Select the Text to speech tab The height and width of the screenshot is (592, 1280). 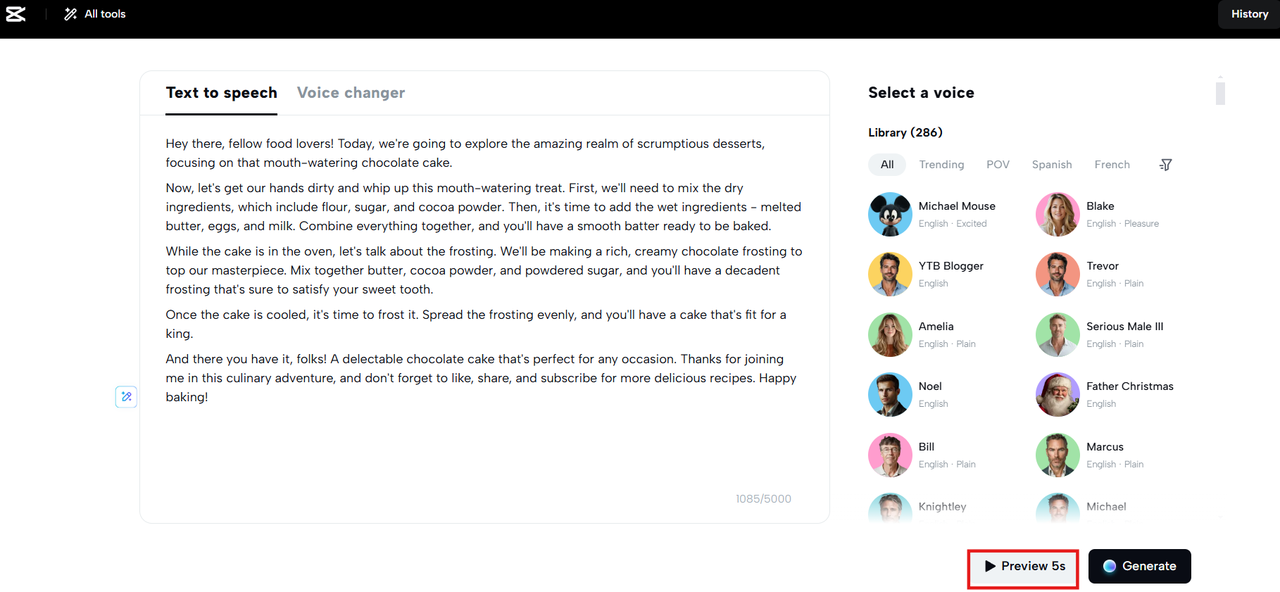221,93
